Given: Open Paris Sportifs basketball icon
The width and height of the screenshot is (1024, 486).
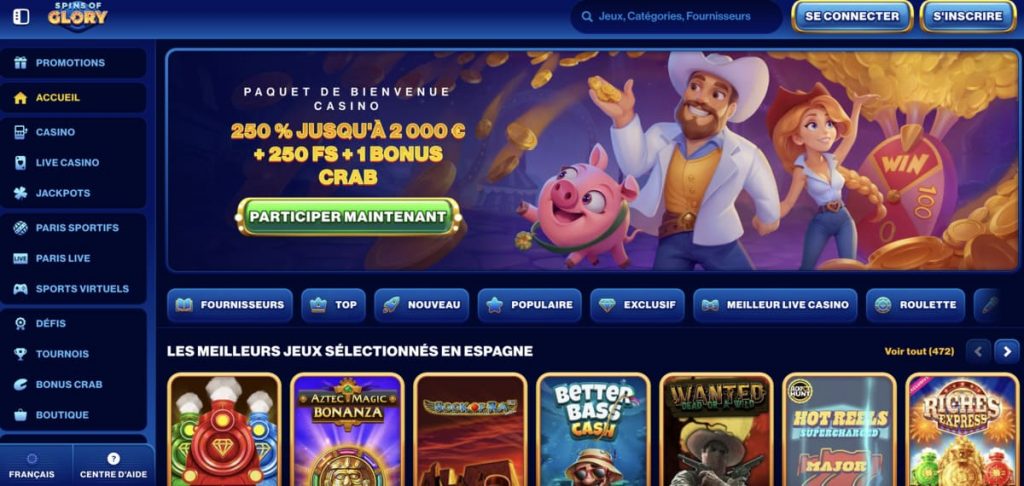Looking at the screenshot, I should tap(20, 227).
